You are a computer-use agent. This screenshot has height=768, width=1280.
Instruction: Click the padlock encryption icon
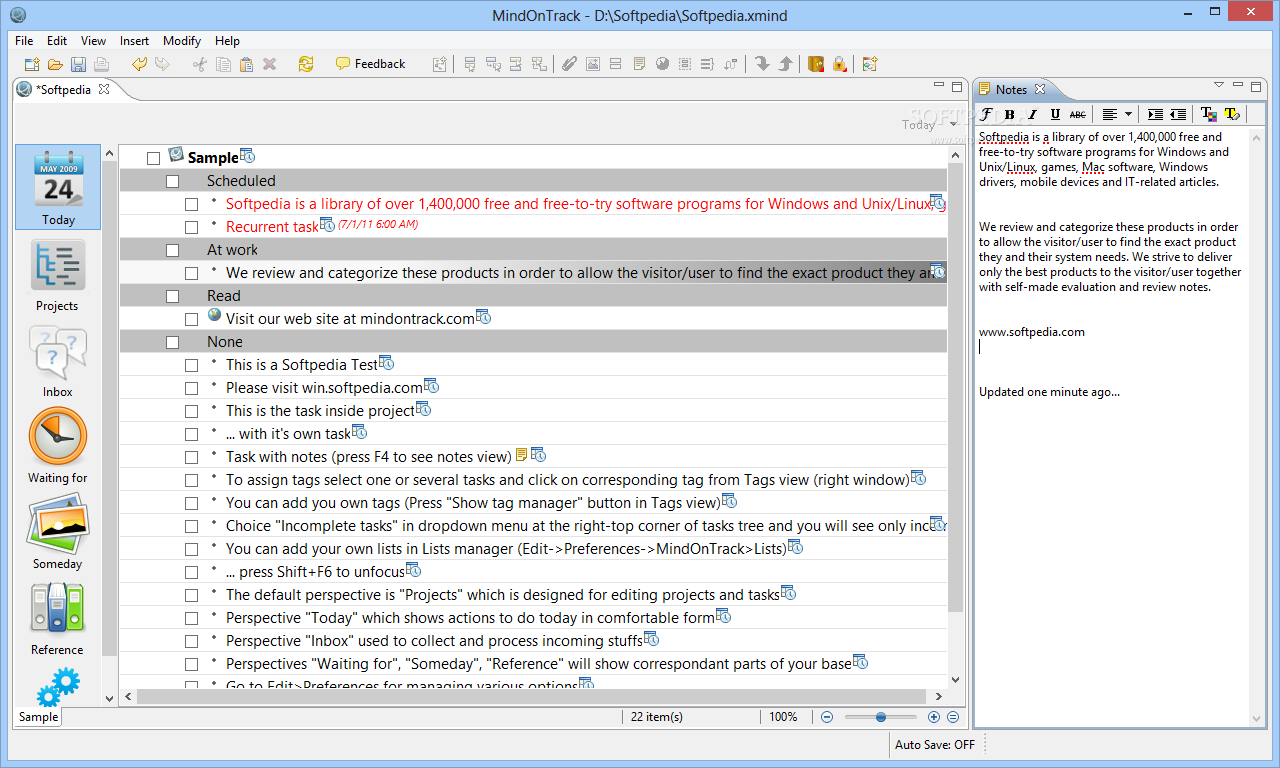[840, 64]
